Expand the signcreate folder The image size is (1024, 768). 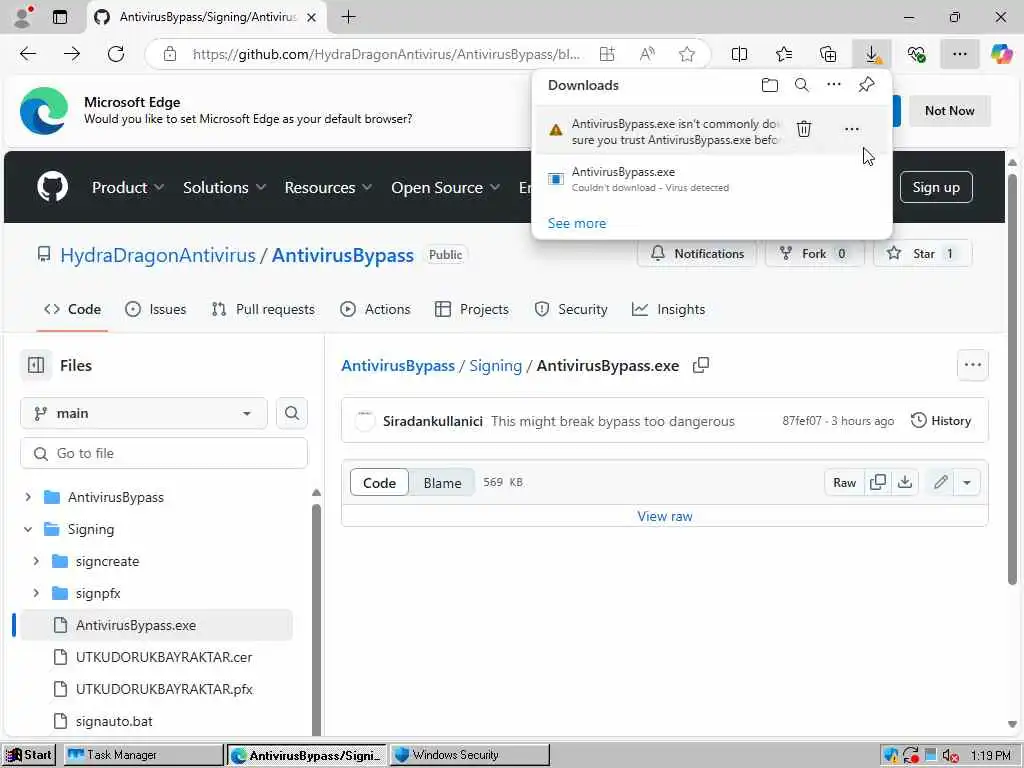point(36,562)
